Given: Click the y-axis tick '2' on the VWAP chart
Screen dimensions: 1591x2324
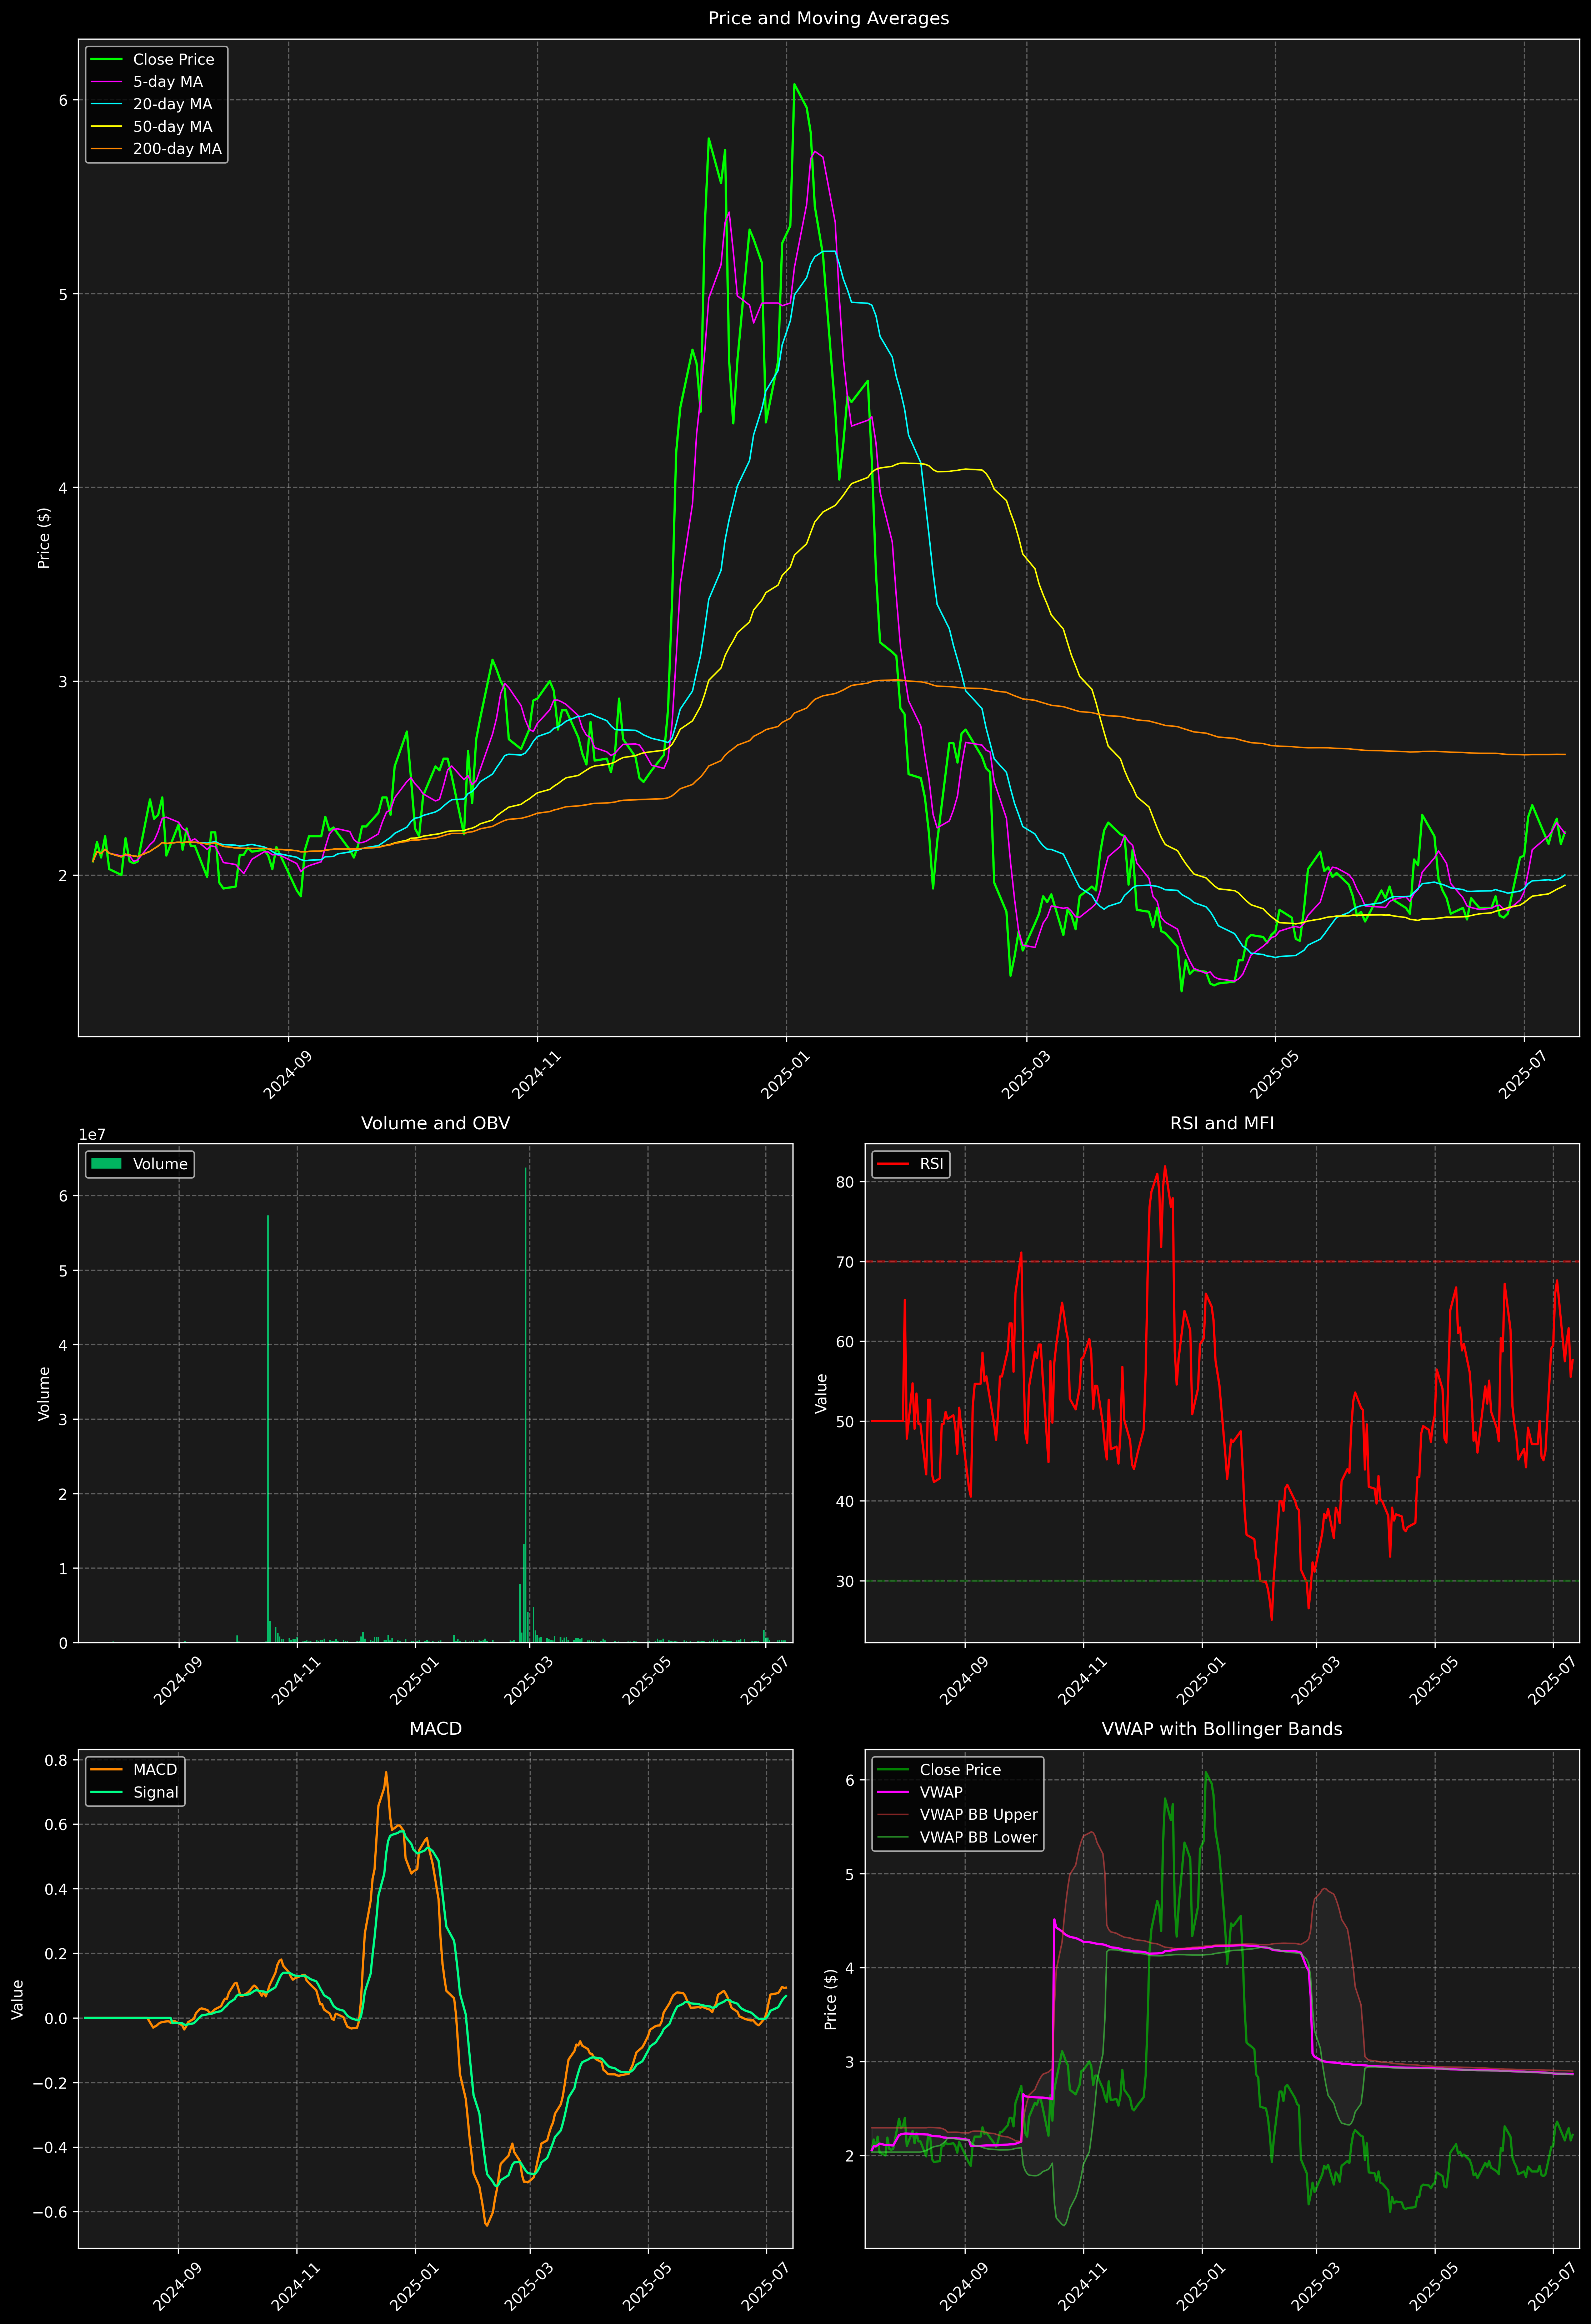Looking at the screenshot, I should click(850, 2156).
